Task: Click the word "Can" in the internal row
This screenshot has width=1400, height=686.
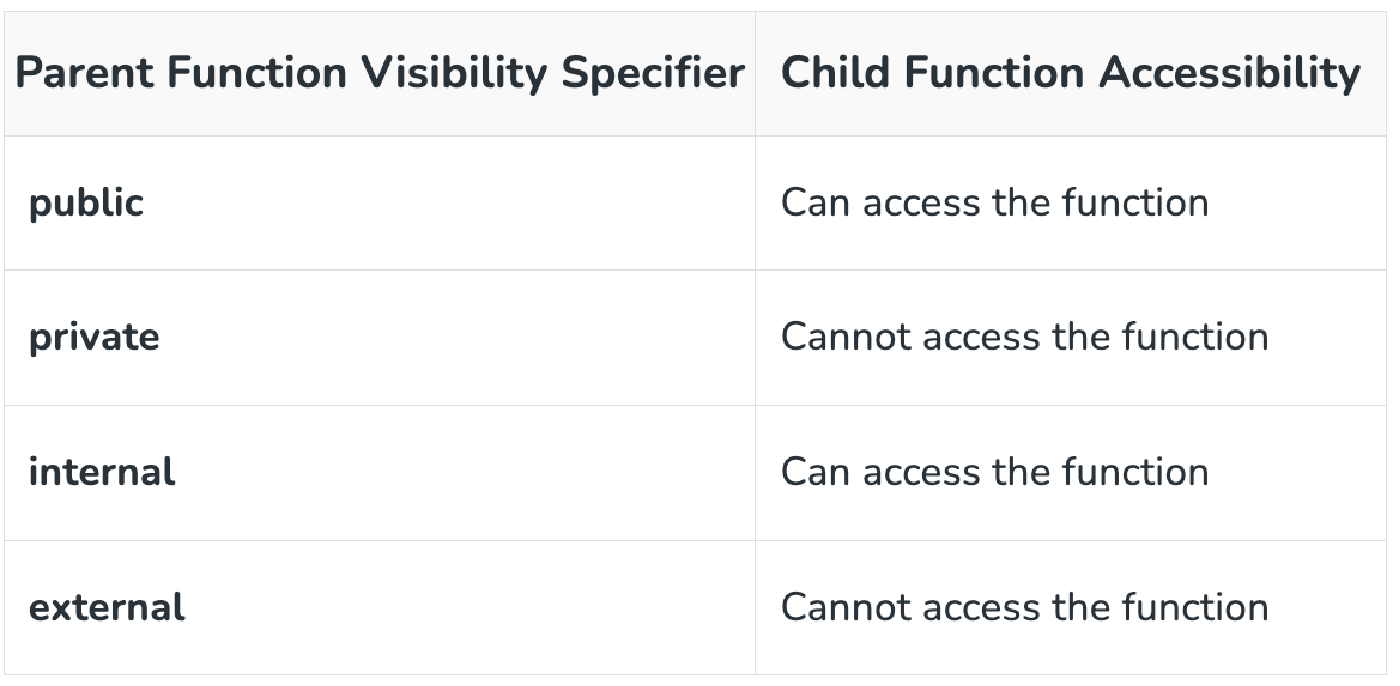Action: [x=816, y=472]
